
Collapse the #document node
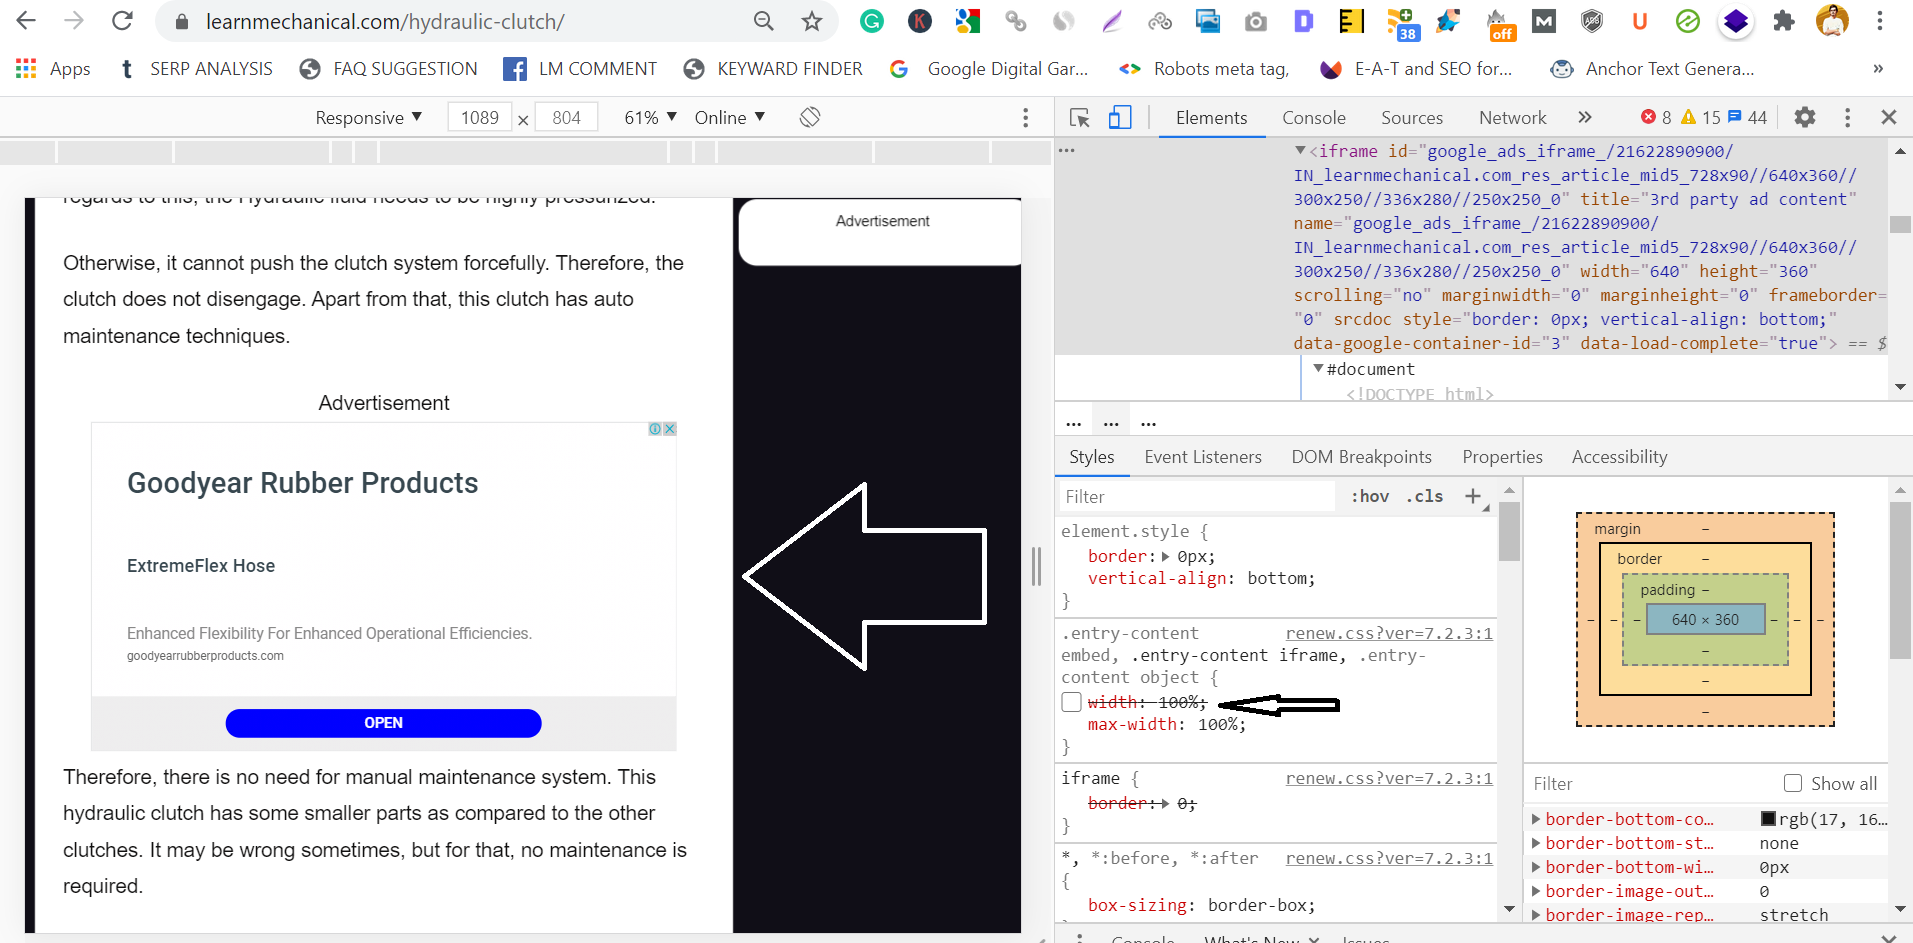tap(1319, 369)
